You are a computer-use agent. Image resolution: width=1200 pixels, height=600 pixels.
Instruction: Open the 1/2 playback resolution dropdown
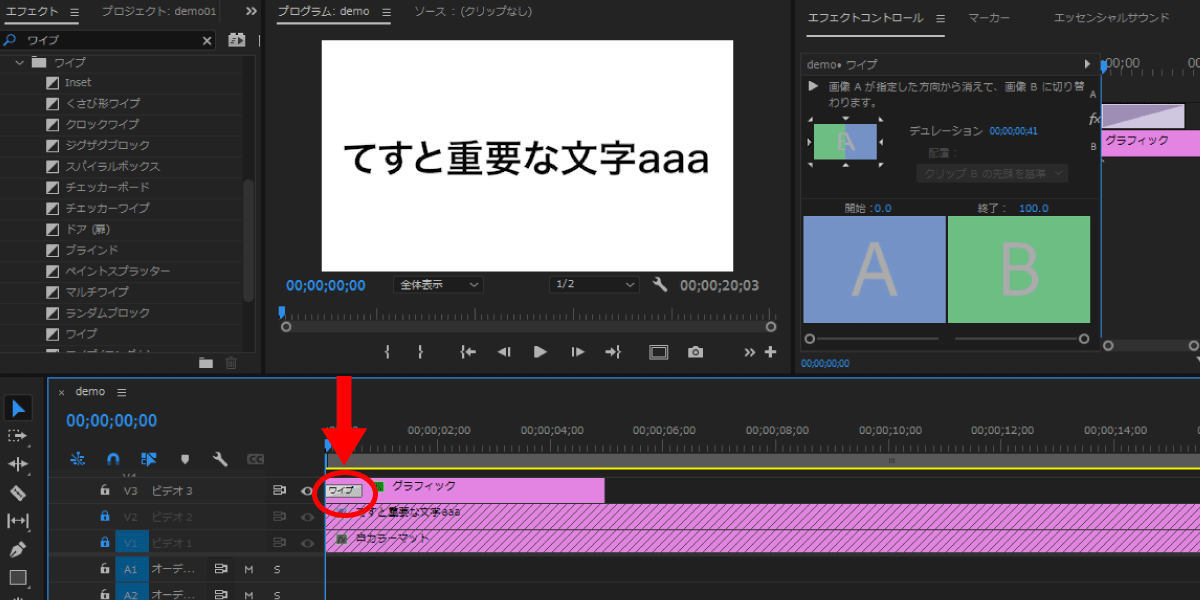(x=594, y=285)
